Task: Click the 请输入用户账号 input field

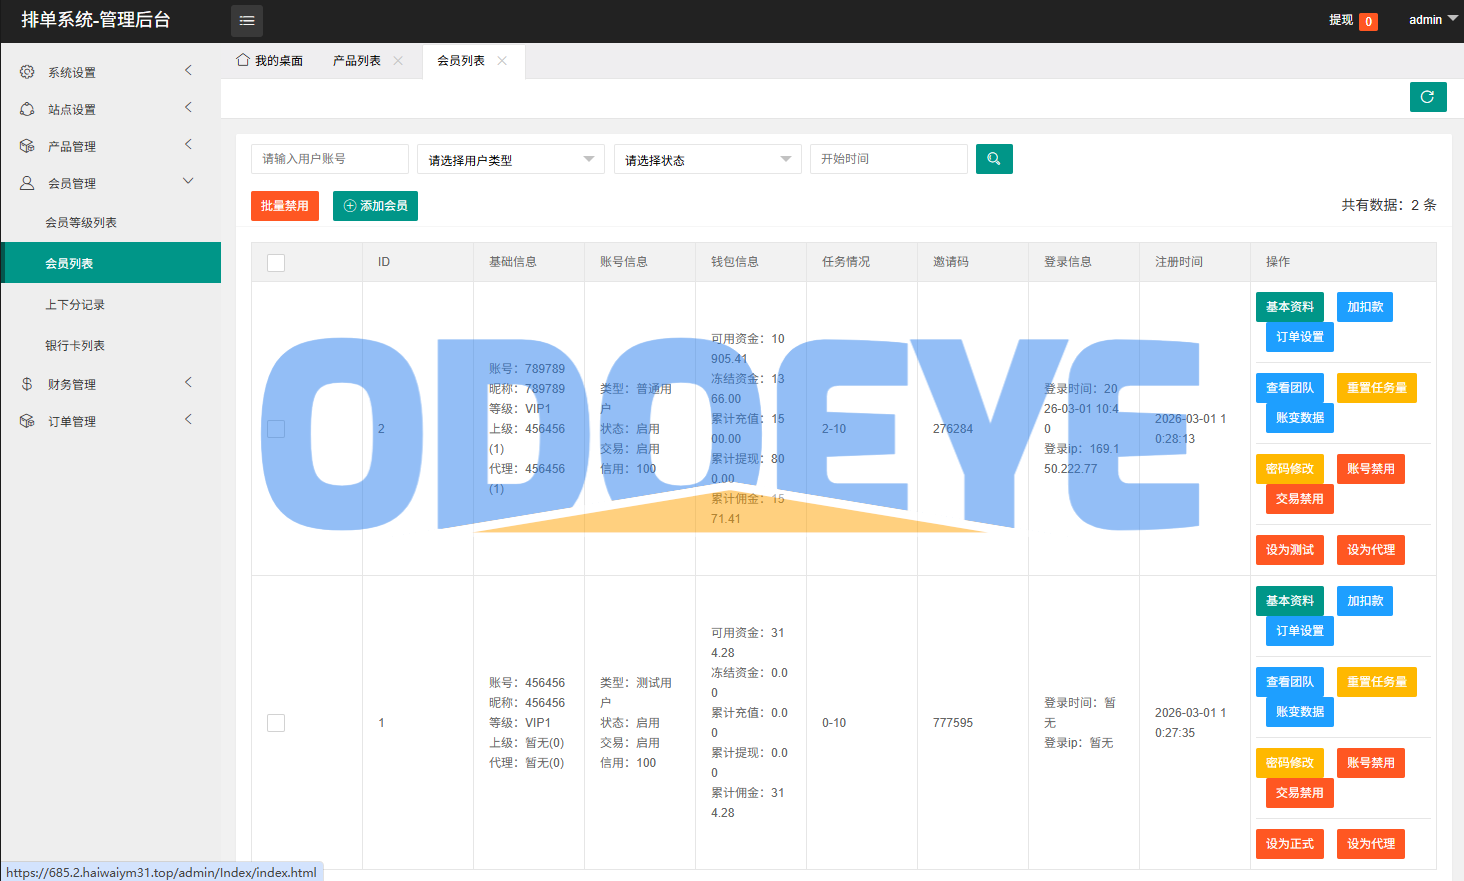Action: click(x=330, y=158)
